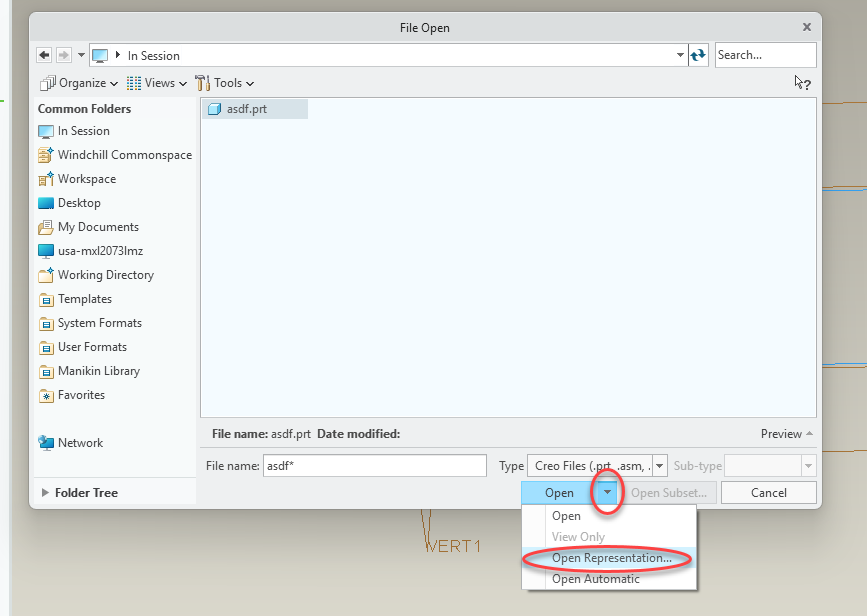Image resolution: width=867 pixels, height=616 pixels.
Task: Open the recent locations dropdown arrow
Action: [x=81, y=55]
